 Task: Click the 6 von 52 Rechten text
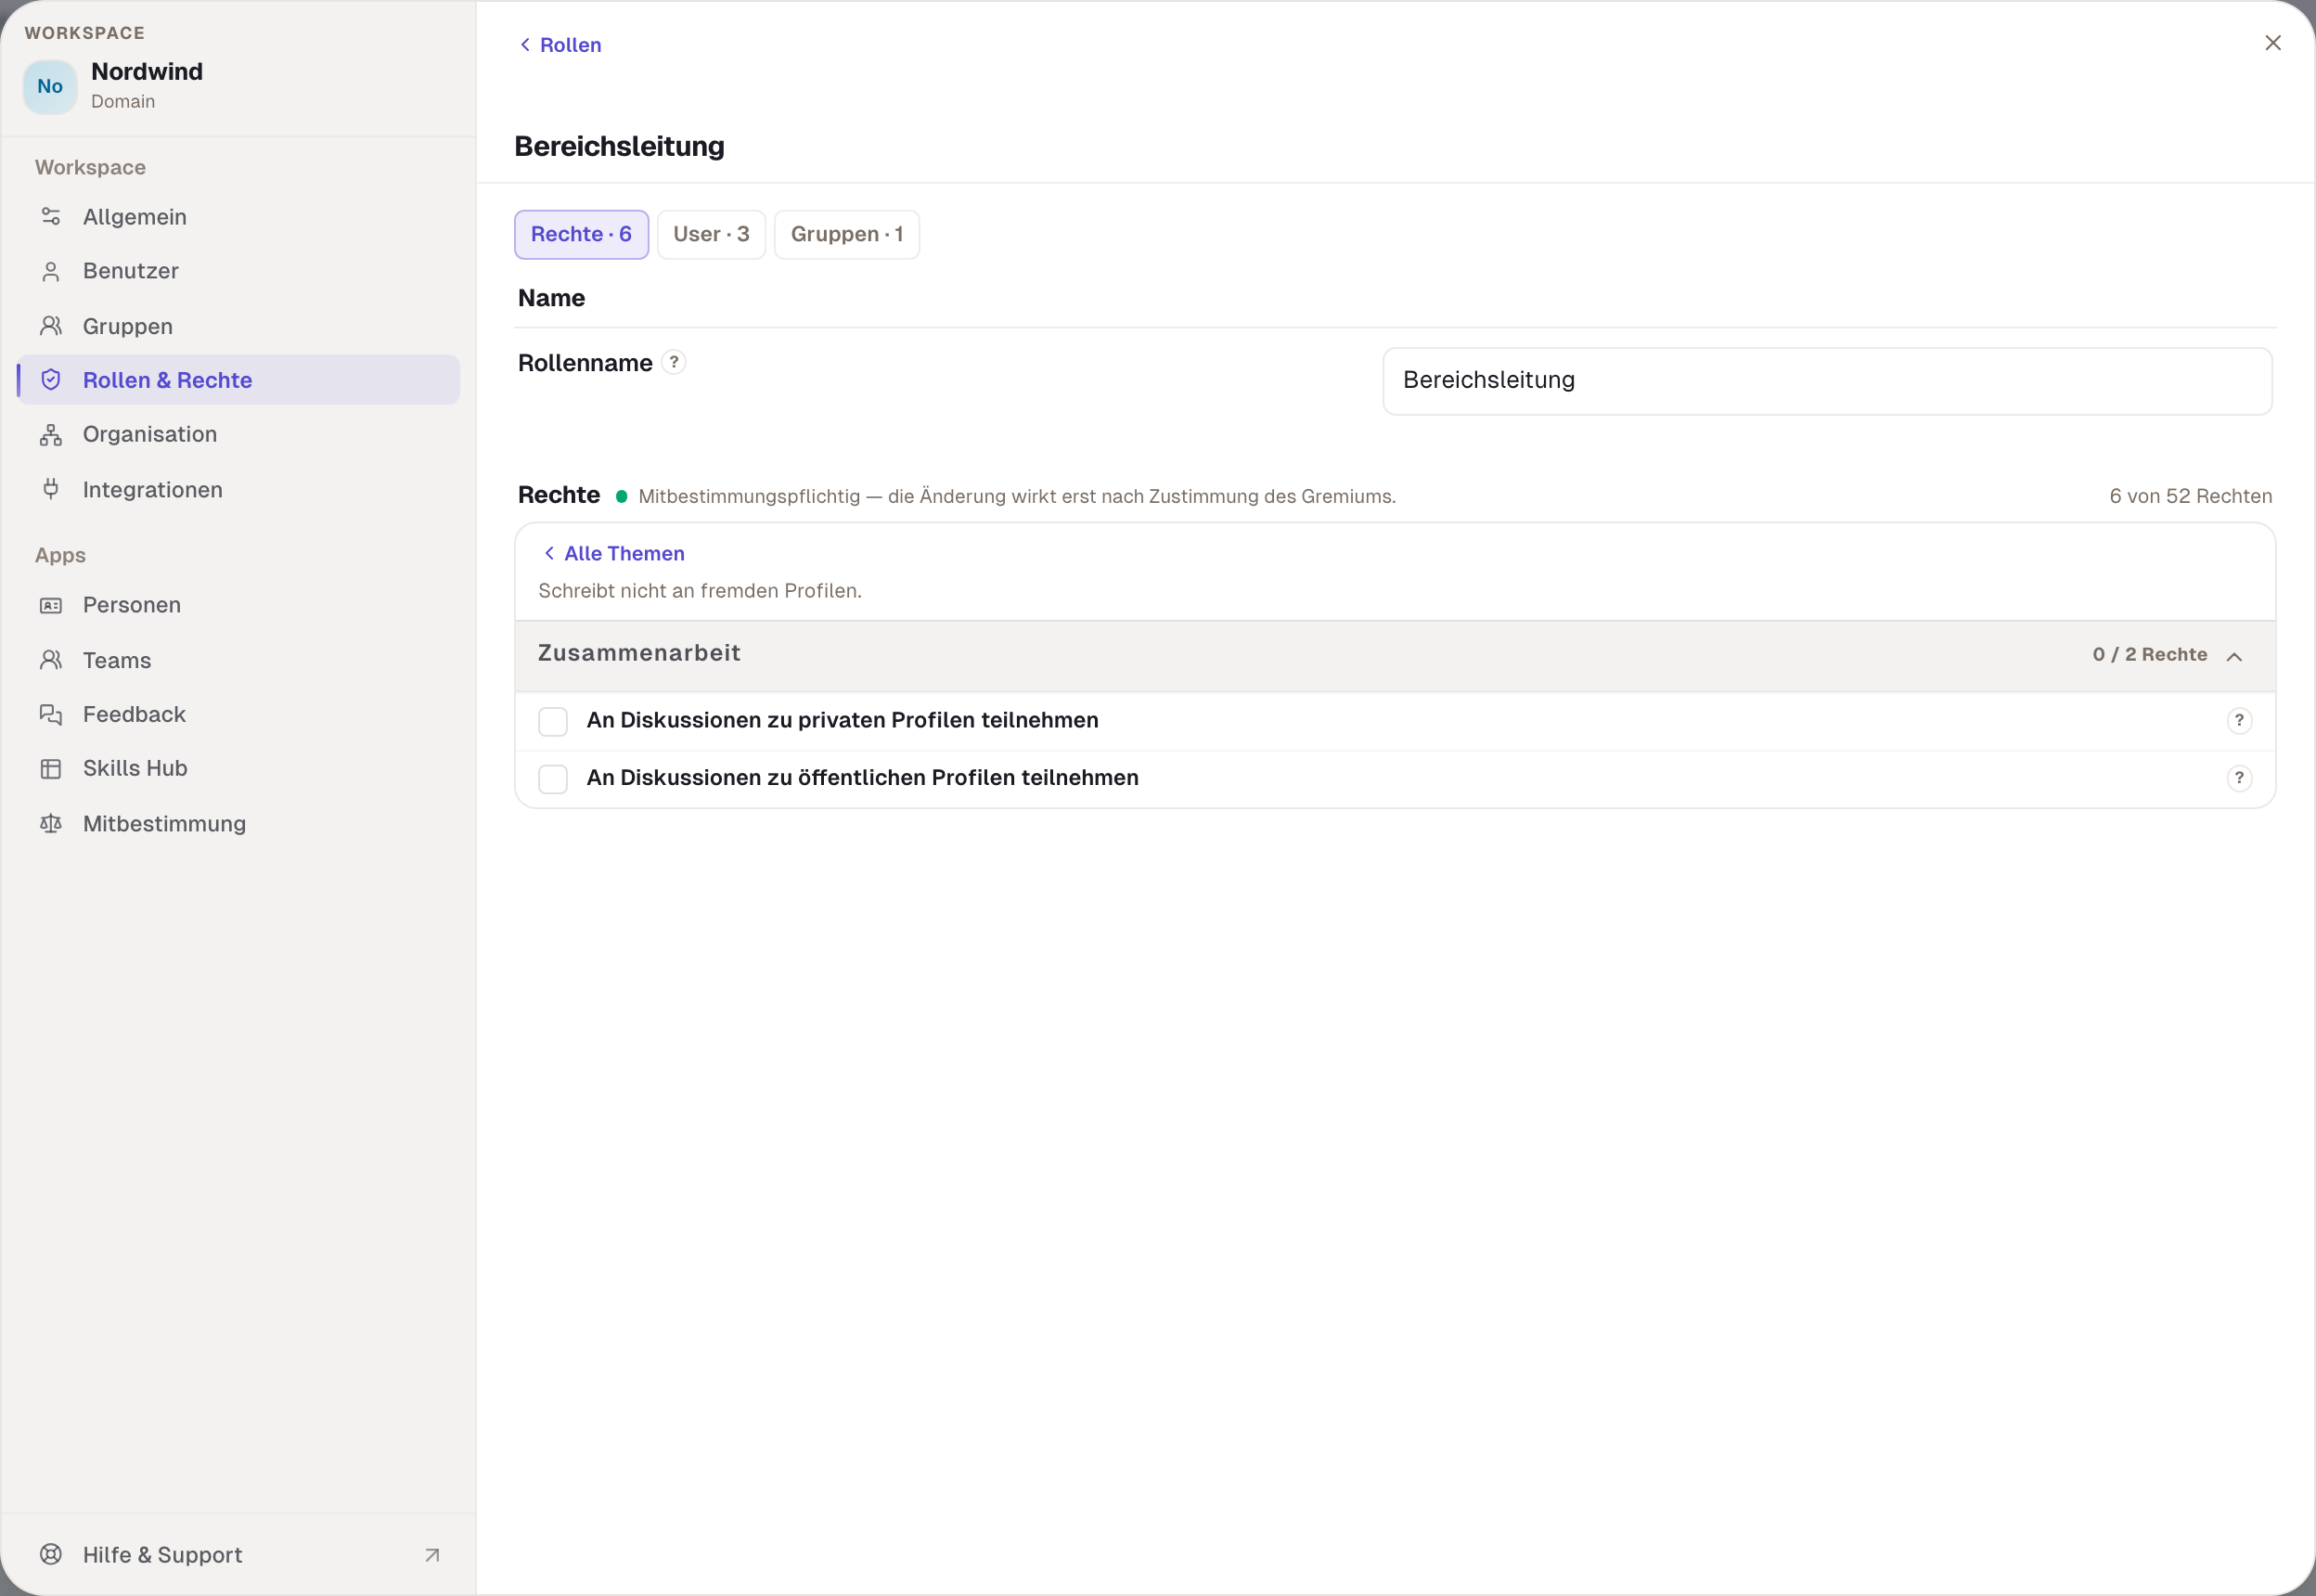click(2190, 496)
